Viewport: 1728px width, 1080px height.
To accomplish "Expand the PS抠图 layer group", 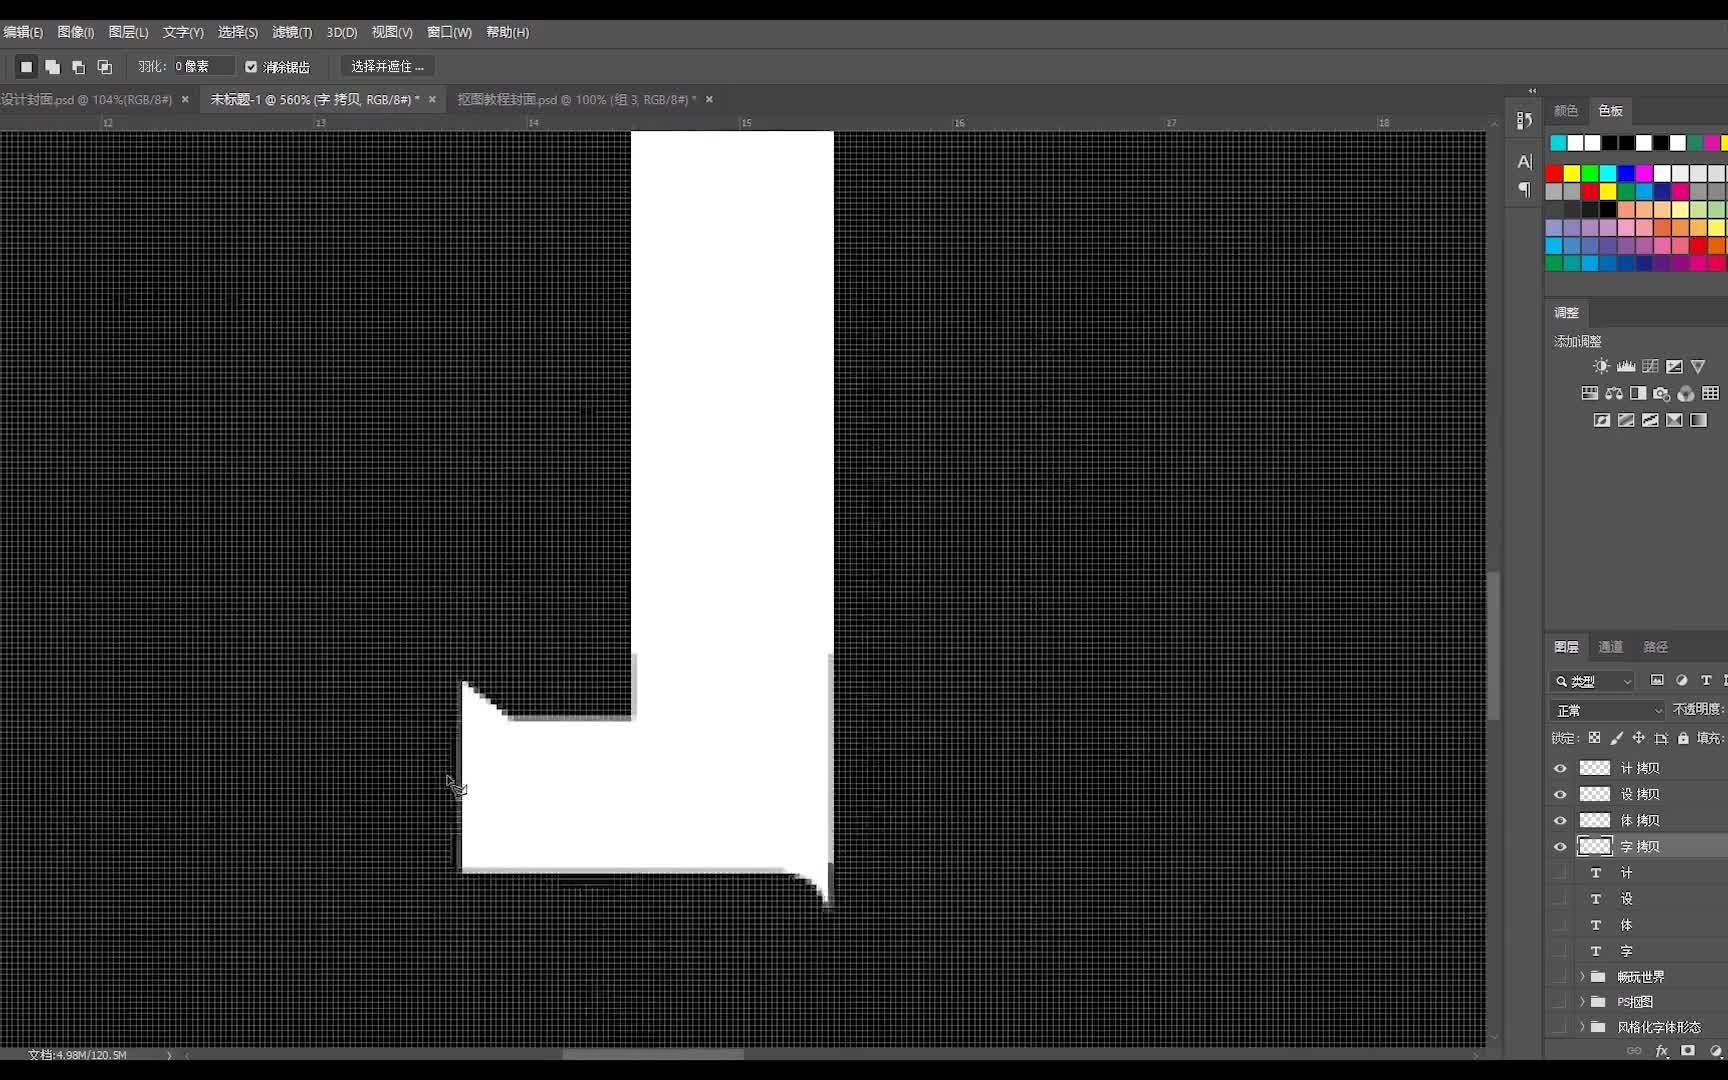I will (1582, 1001).
